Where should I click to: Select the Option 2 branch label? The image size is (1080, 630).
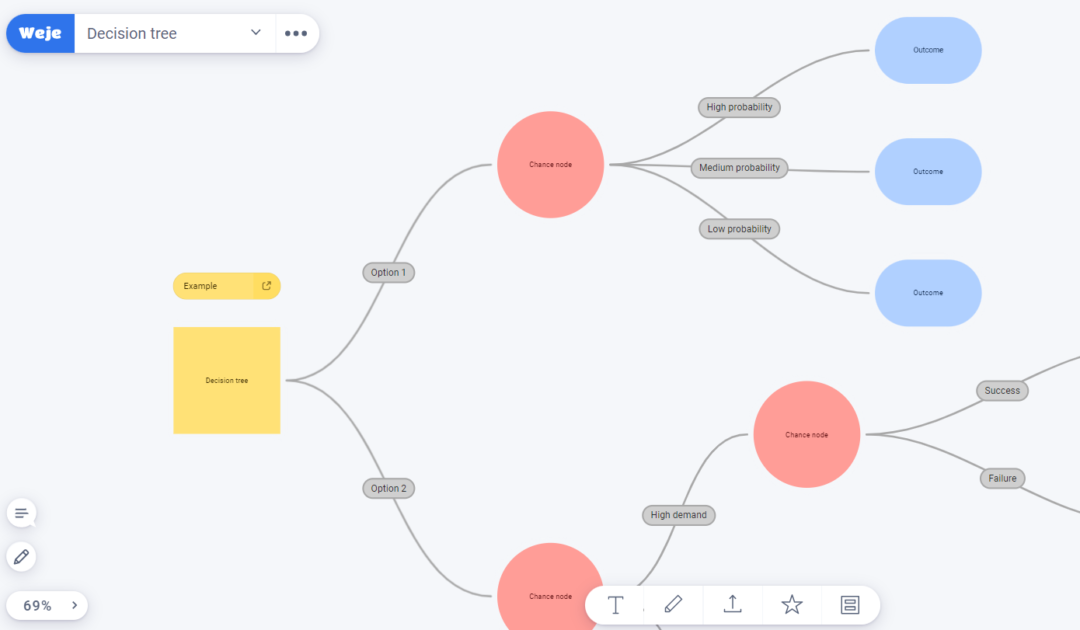[388, 488]
